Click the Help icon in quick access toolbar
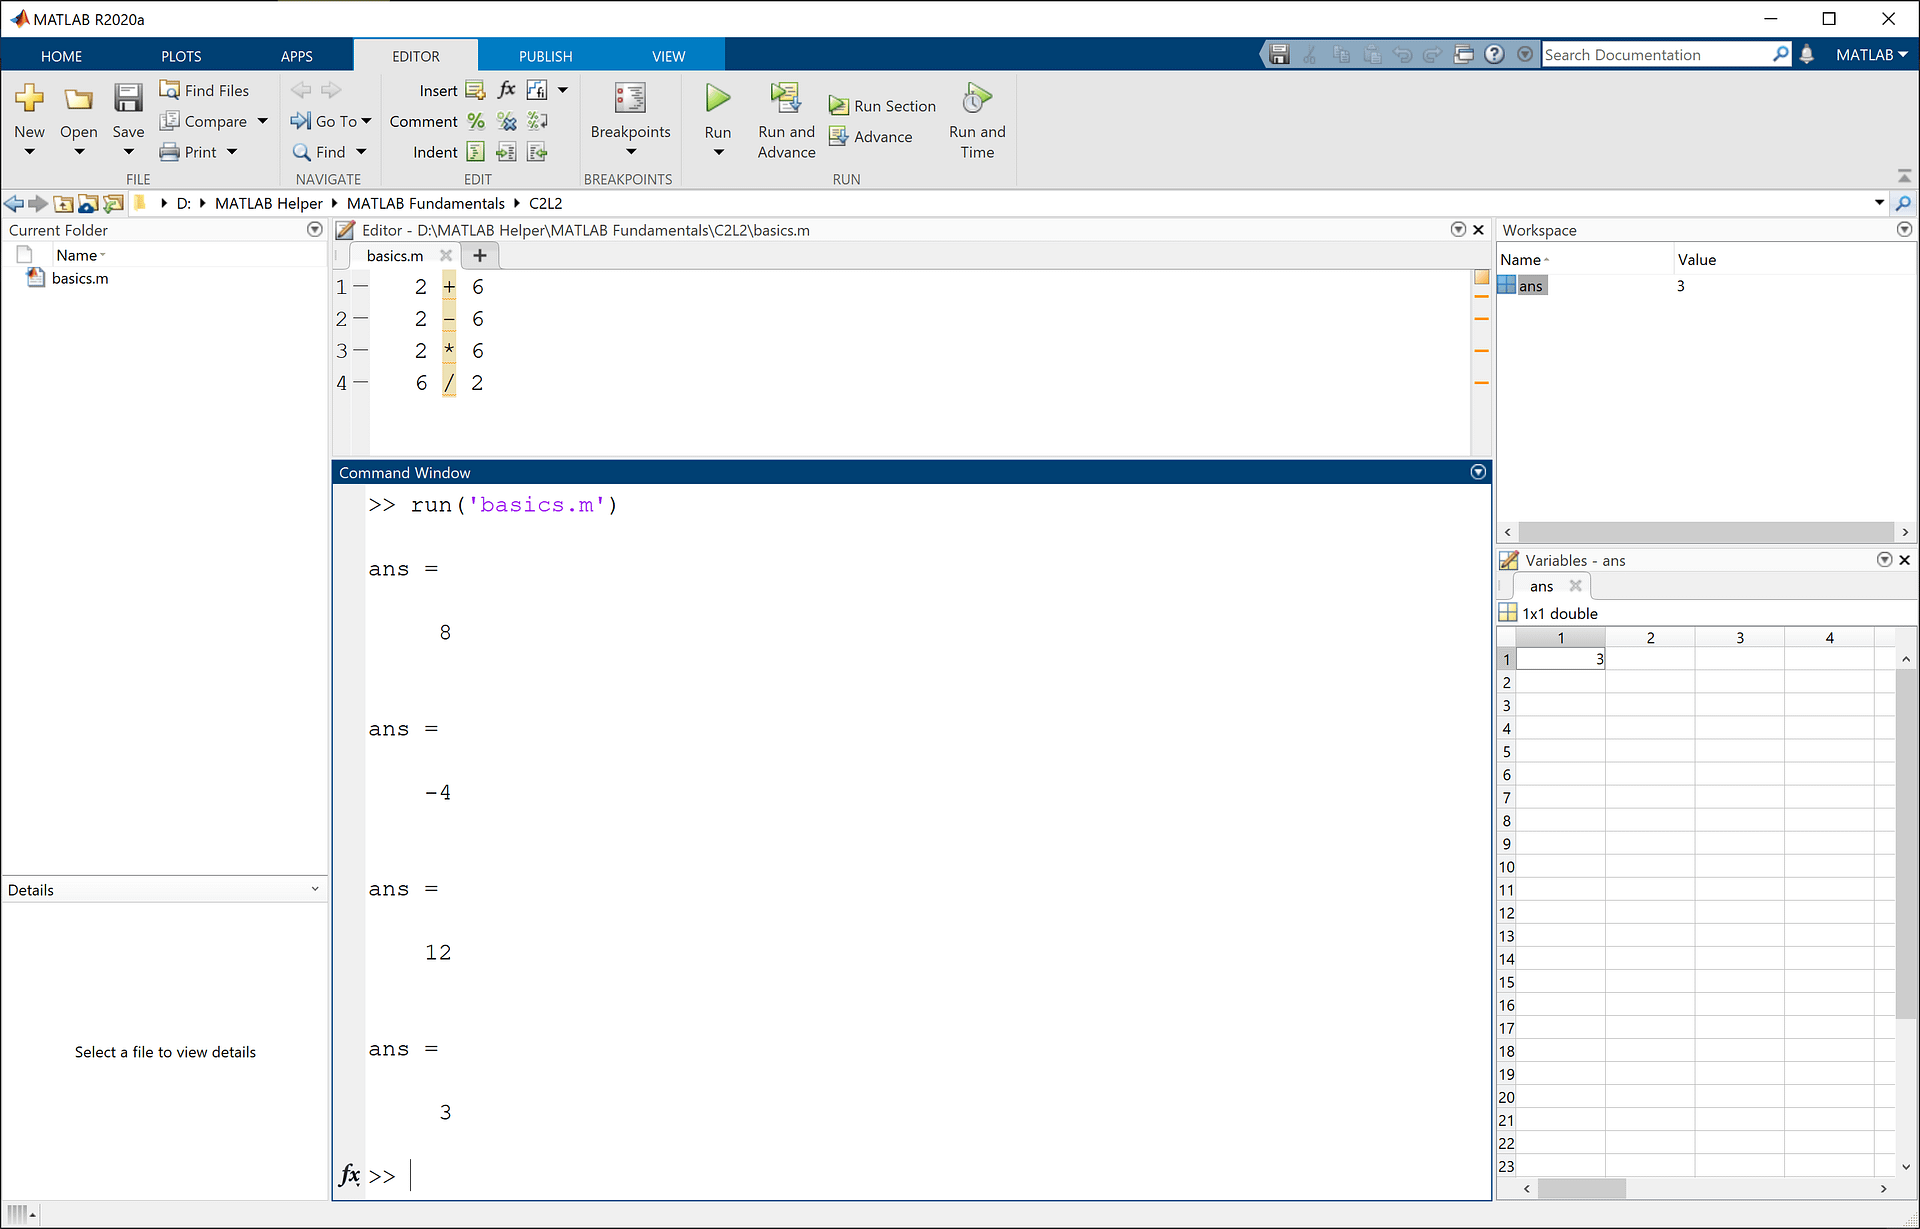The height and width of the screenshot is (1229, 1920). pyautogui.click(x=1494, y=54)
